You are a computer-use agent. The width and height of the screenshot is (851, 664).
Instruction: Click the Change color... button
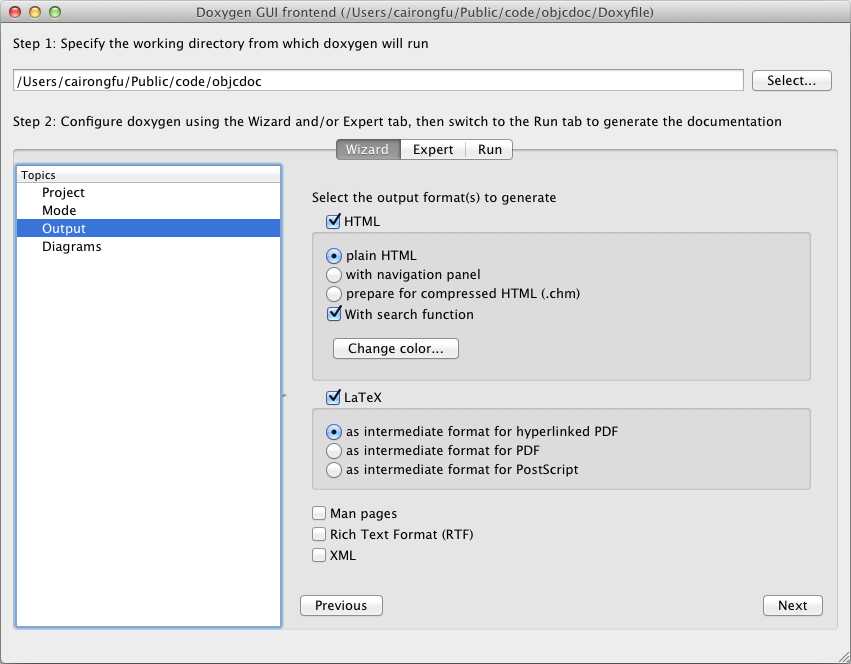pos(396,349)
